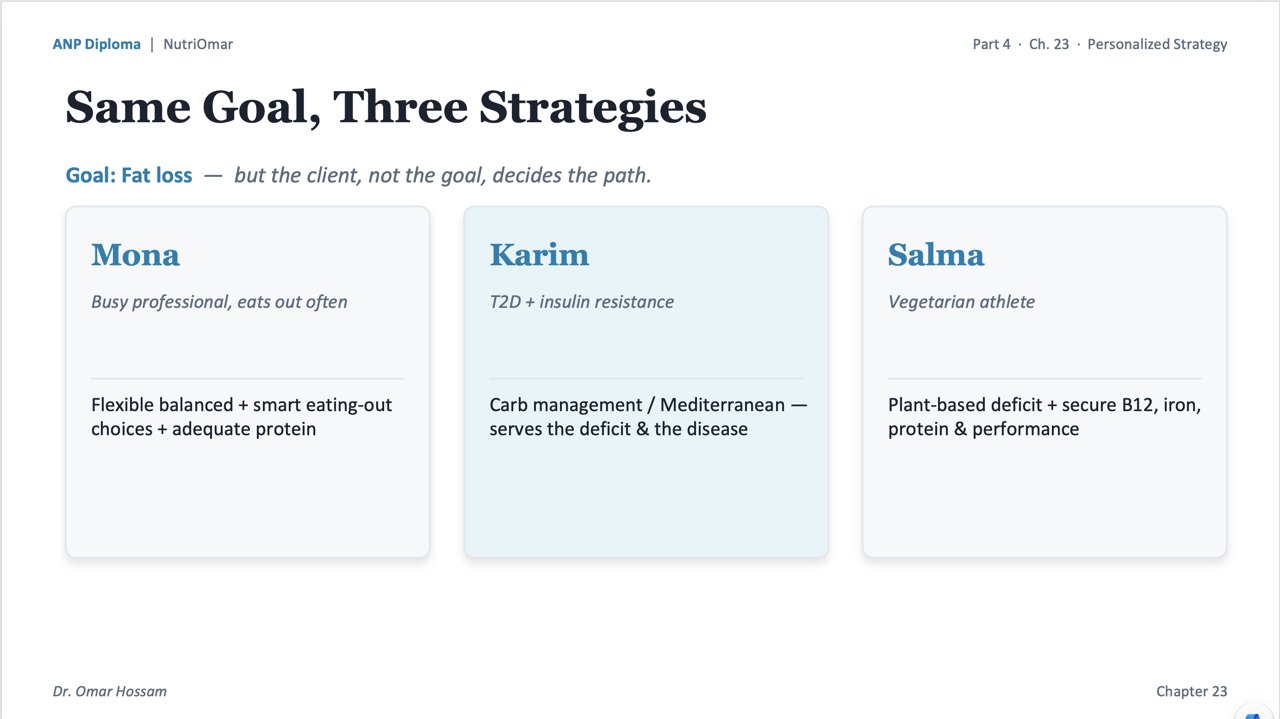Click the 'Goal: Fat loss' blue label

[x=129, y=175]
